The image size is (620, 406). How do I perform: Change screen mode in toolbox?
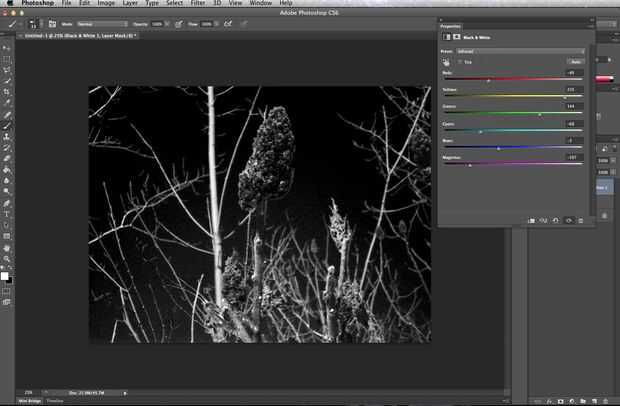6,302
